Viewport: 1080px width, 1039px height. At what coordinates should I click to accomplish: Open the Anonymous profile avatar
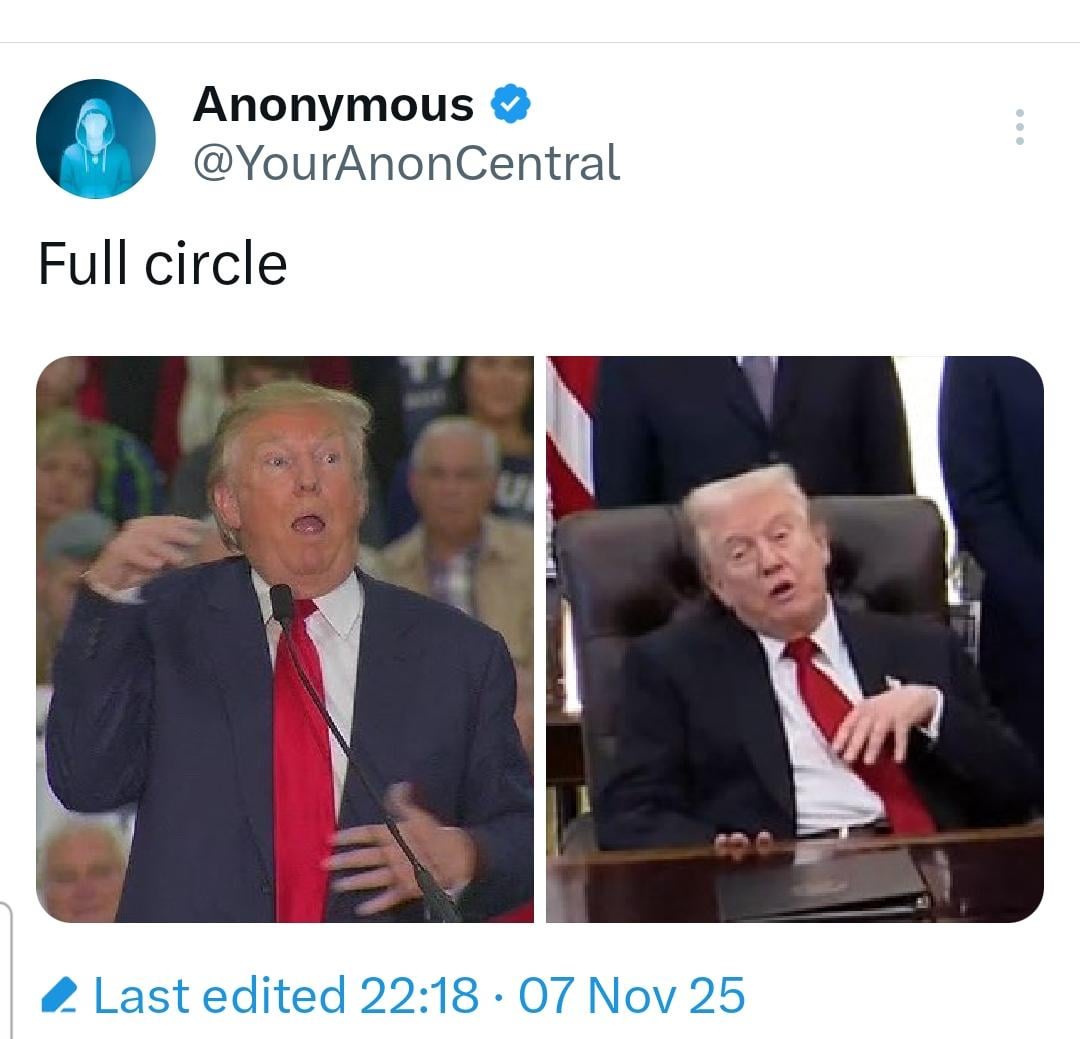pos(96,138)
